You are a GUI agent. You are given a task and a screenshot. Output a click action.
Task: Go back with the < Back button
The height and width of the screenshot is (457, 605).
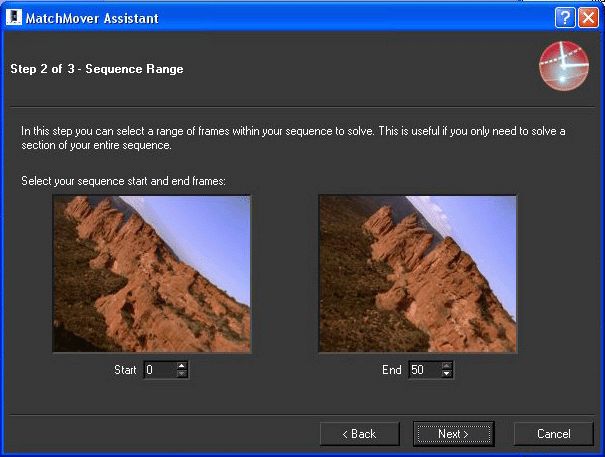[360, 434]
